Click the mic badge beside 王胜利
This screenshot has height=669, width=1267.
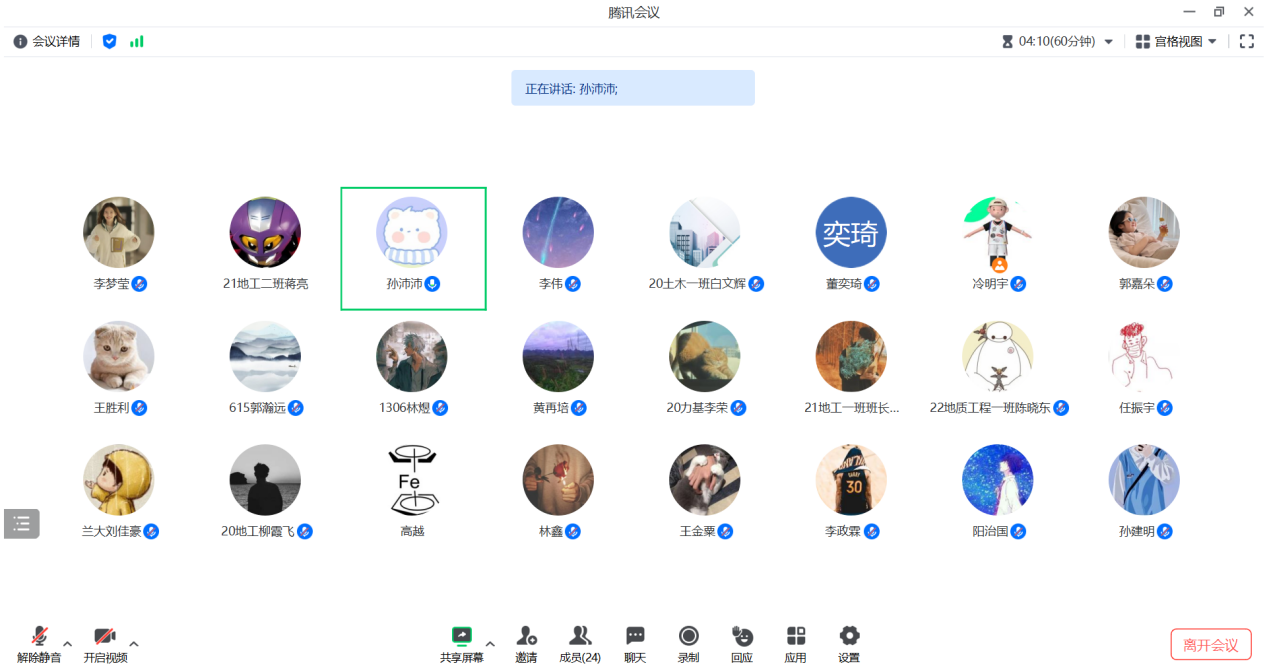pyautogui.click(x=140, y=408)
